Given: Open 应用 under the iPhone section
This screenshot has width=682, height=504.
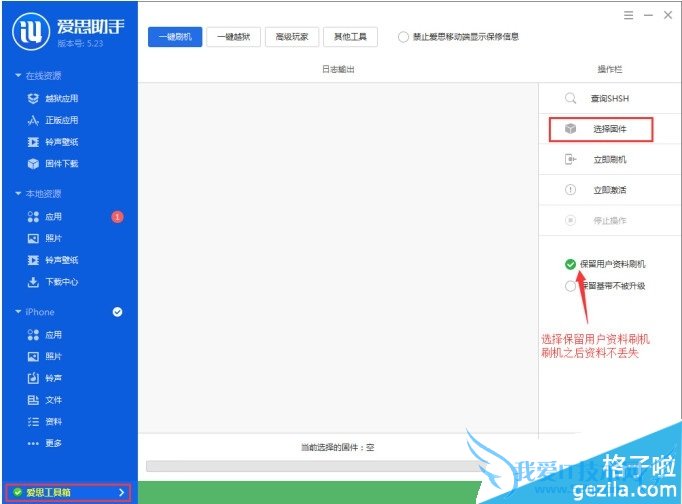Looking at the screenshot, I should pyautogui.click(x=53, y=335).
